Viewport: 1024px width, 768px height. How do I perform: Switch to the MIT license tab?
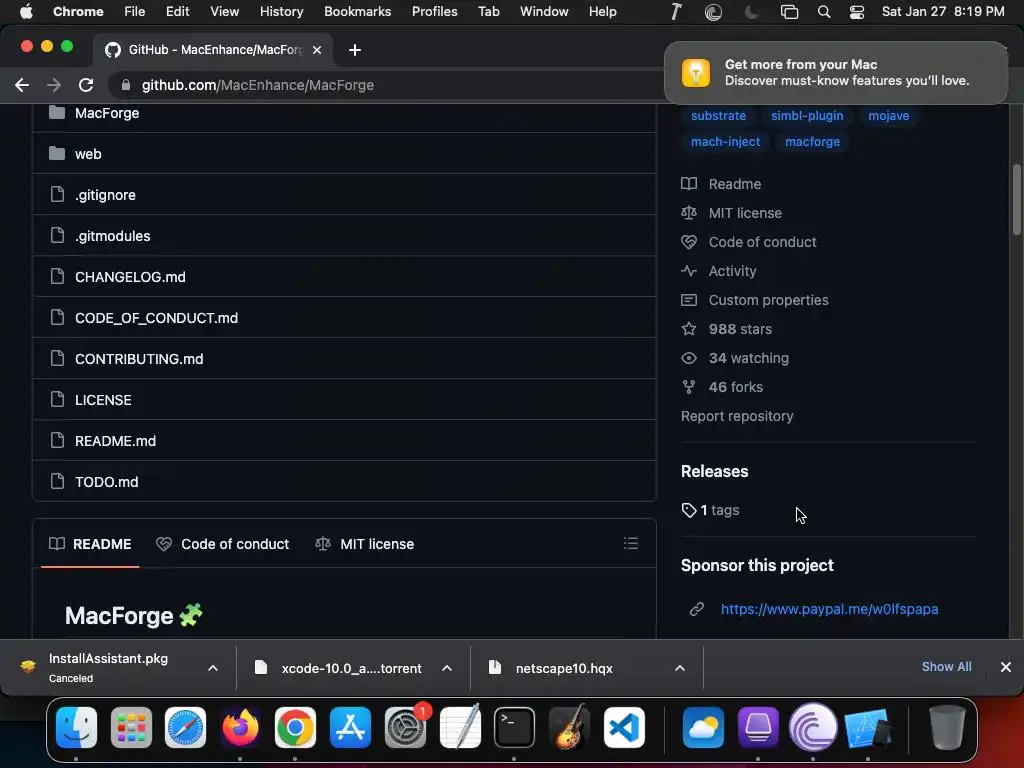[x=364, y=544]
